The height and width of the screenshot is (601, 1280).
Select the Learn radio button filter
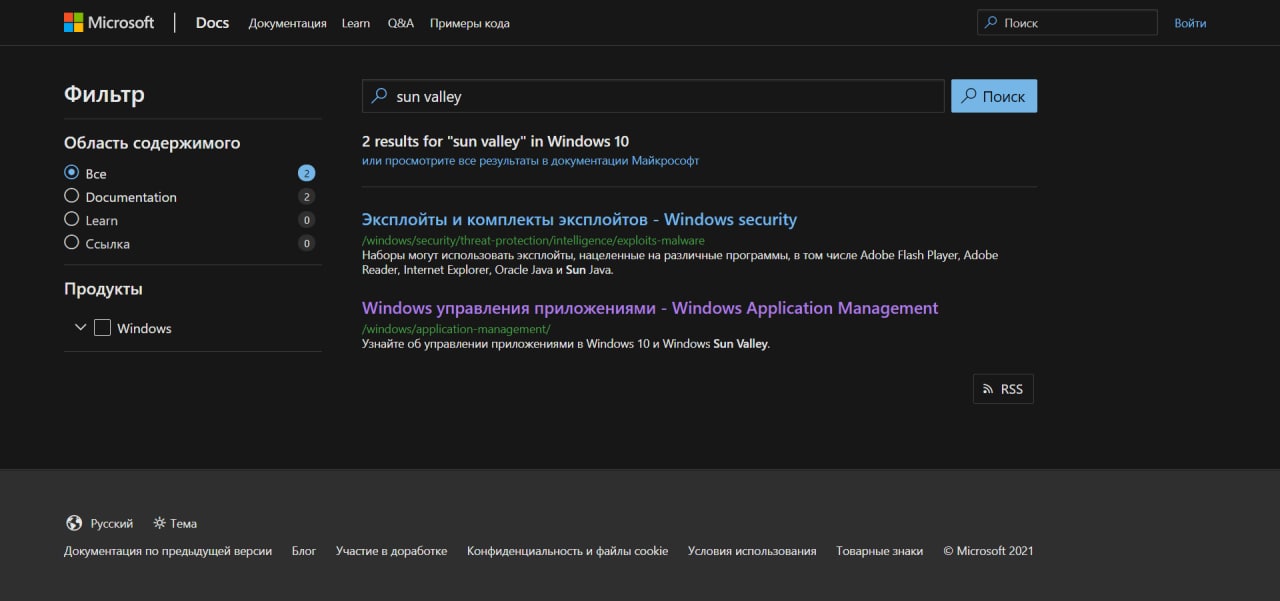pos(71,219)
